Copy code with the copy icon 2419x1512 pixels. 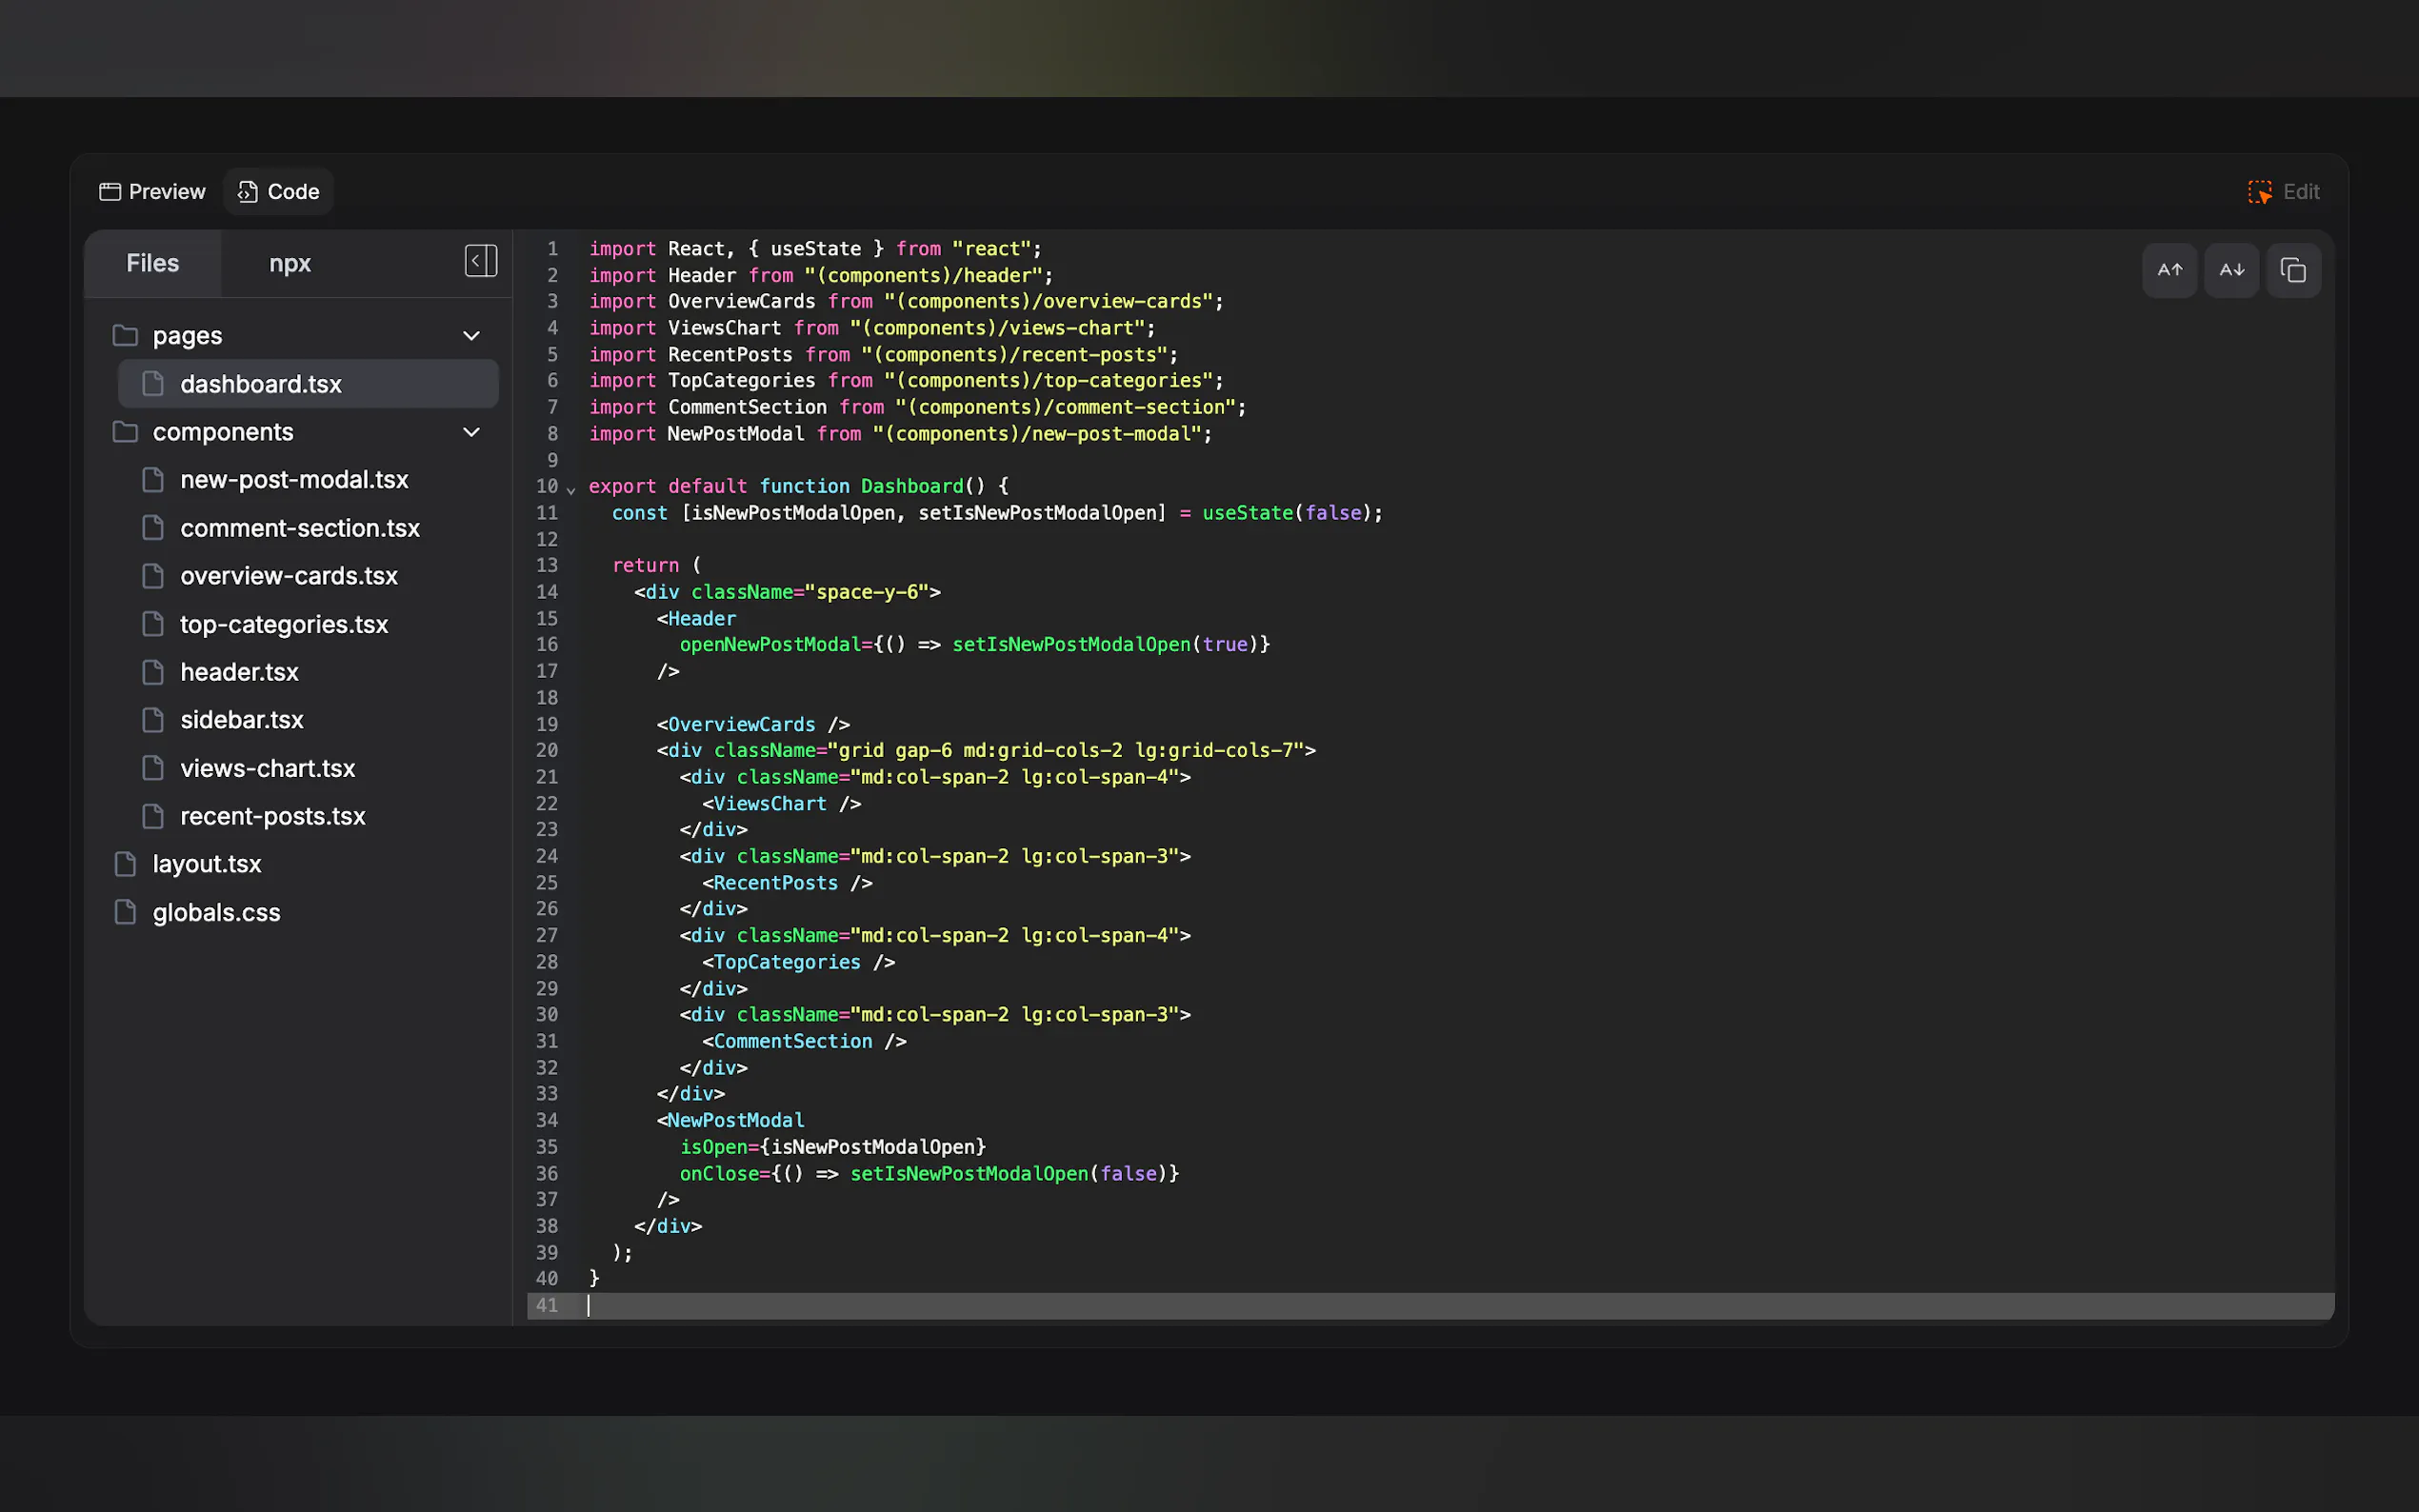2293,270
